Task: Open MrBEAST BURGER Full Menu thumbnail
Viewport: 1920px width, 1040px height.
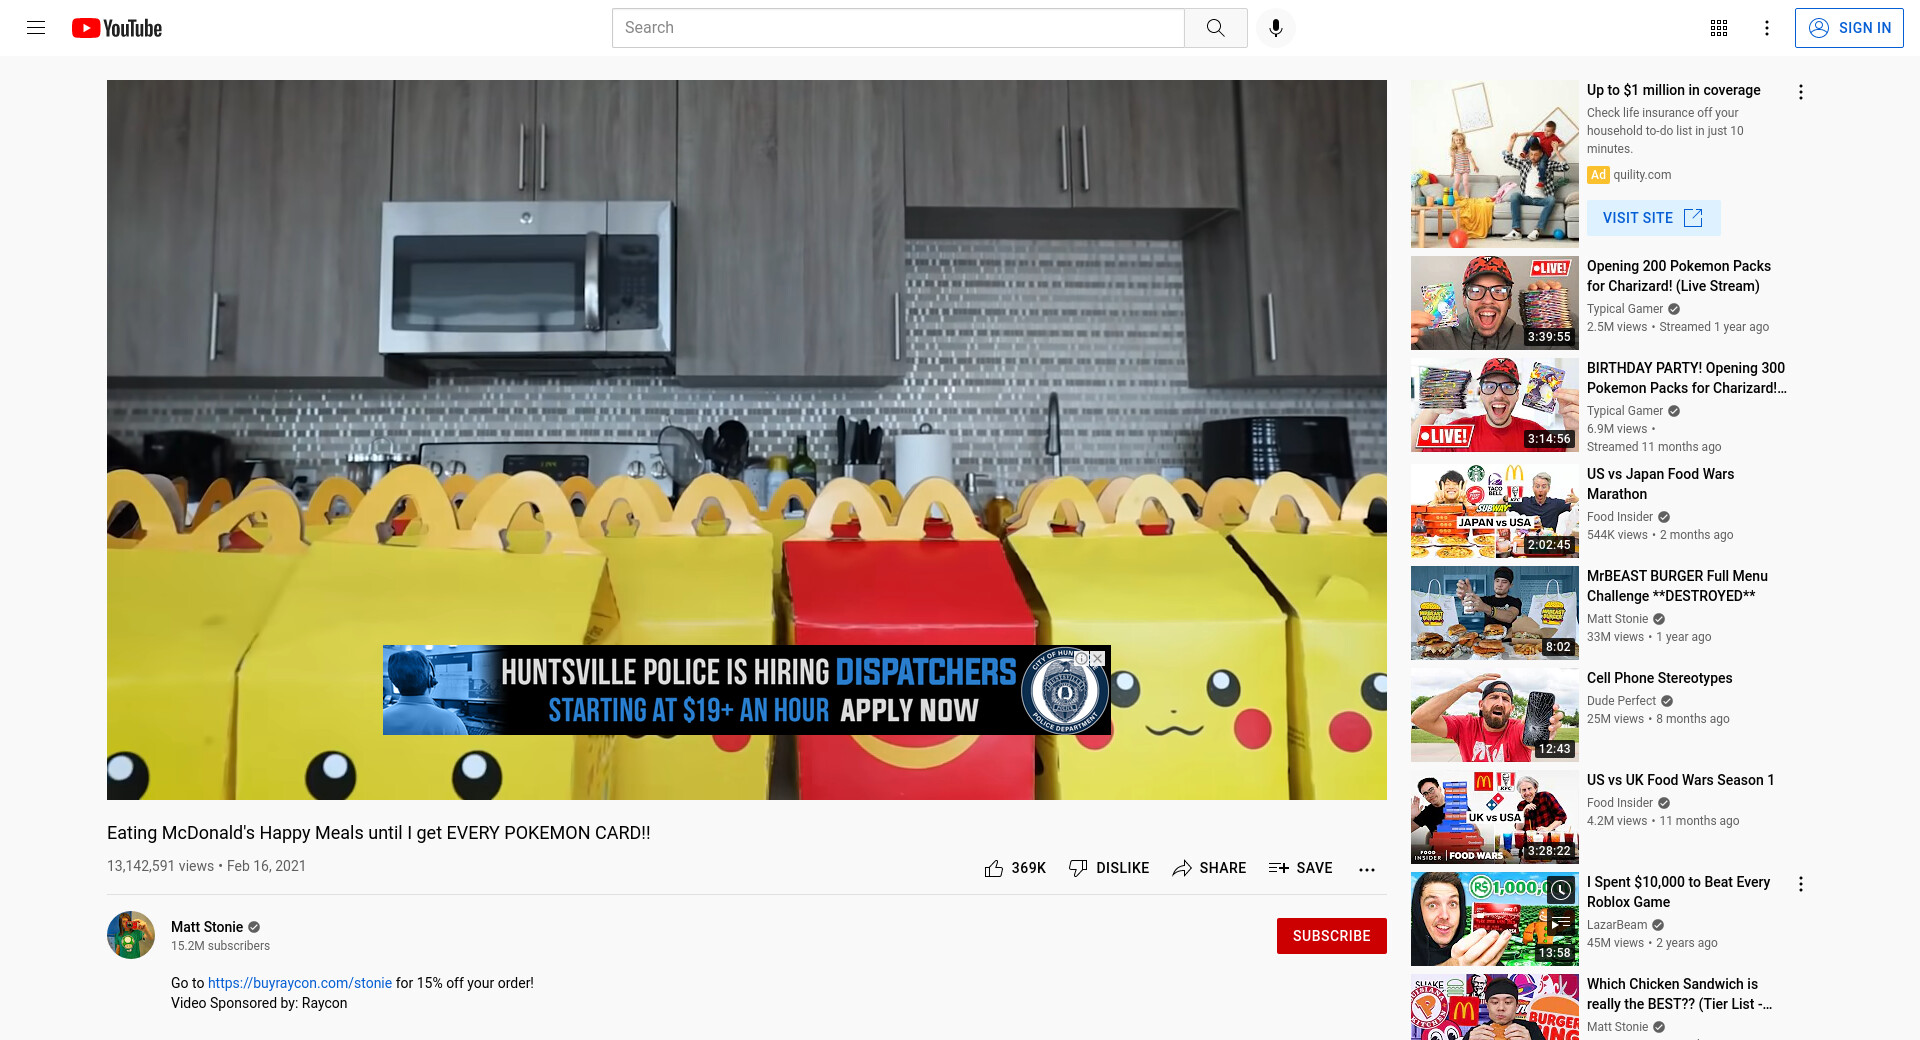Action: 1494,613
